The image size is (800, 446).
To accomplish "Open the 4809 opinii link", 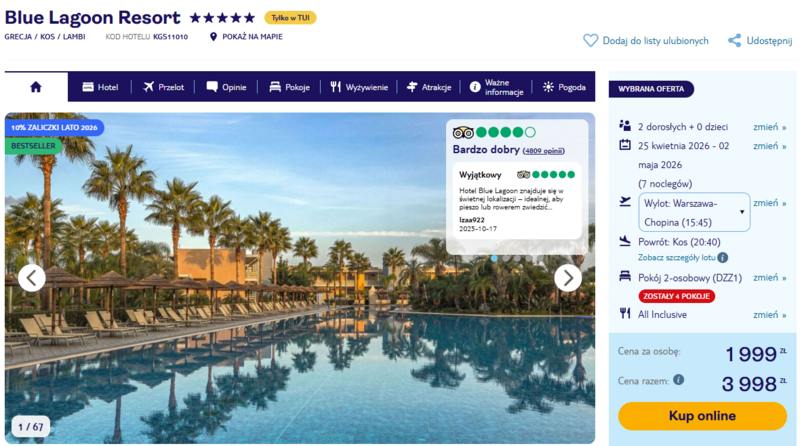I will pyautogui.click(x=543, y=151).
